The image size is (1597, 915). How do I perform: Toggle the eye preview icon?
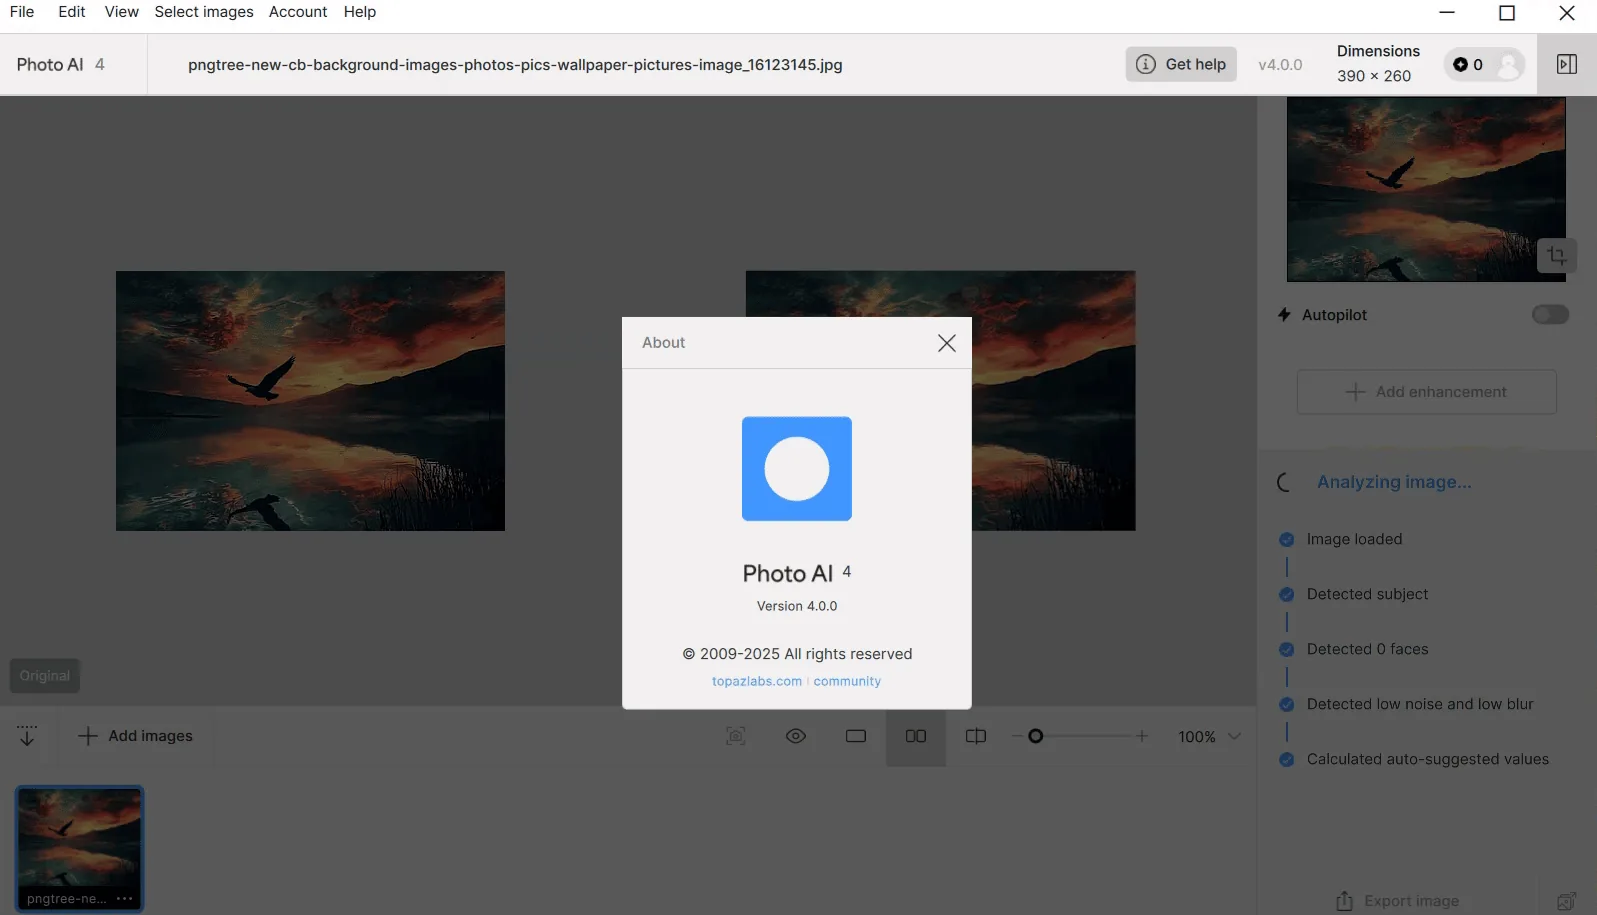(796, 737)
